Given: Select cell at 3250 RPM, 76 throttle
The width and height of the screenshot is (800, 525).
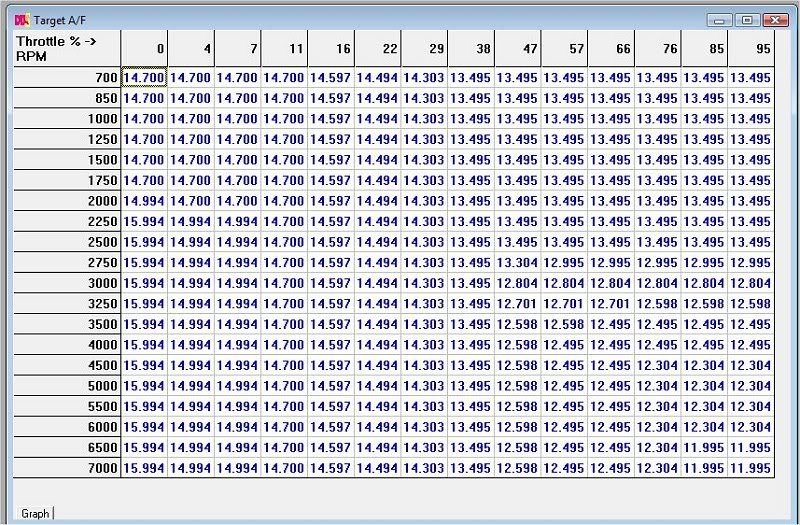Looking at the screenshot, I should coord(657,304).
